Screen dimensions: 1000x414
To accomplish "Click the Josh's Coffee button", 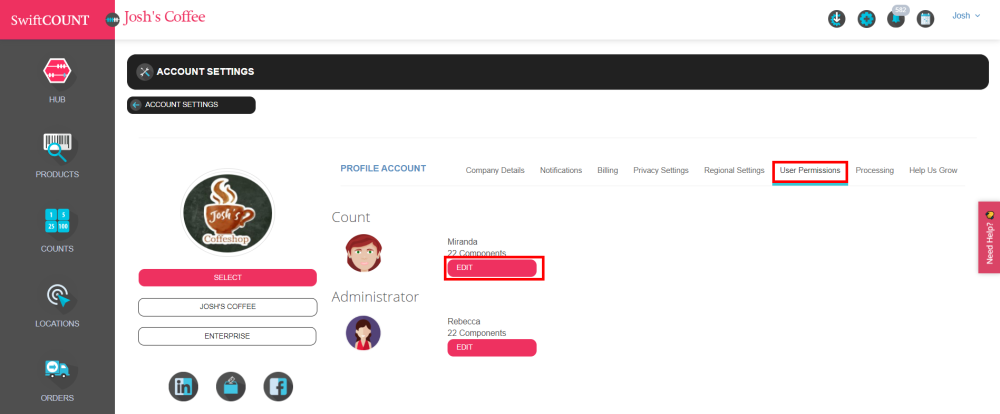I will click(228, 307).
